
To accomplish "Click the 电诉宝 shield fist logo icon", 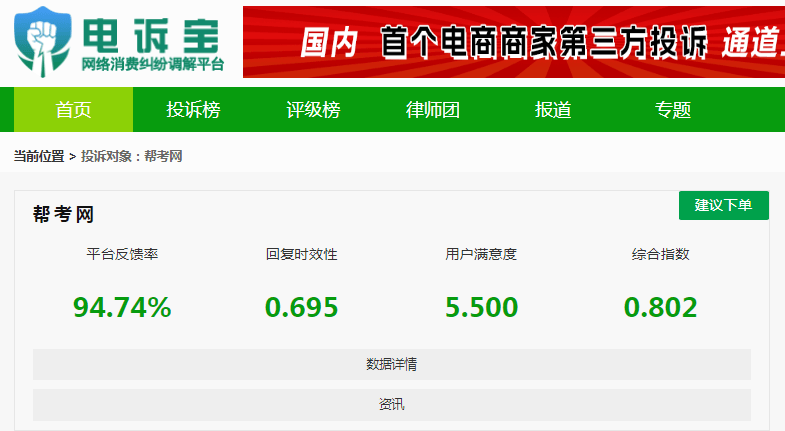I will (x=43, y=42).
